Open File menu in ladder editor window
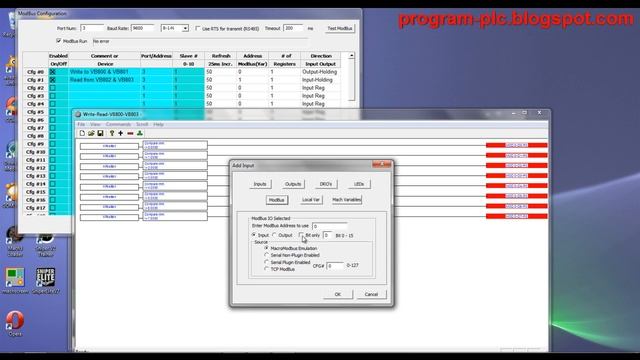640x360 pixels. [x=81, y=124]
